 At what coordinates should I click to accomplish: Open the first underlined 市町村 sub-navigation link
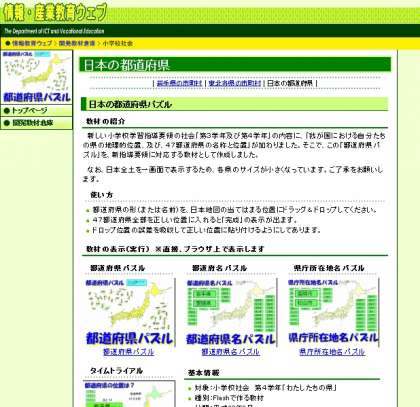(x=179, y=83)
